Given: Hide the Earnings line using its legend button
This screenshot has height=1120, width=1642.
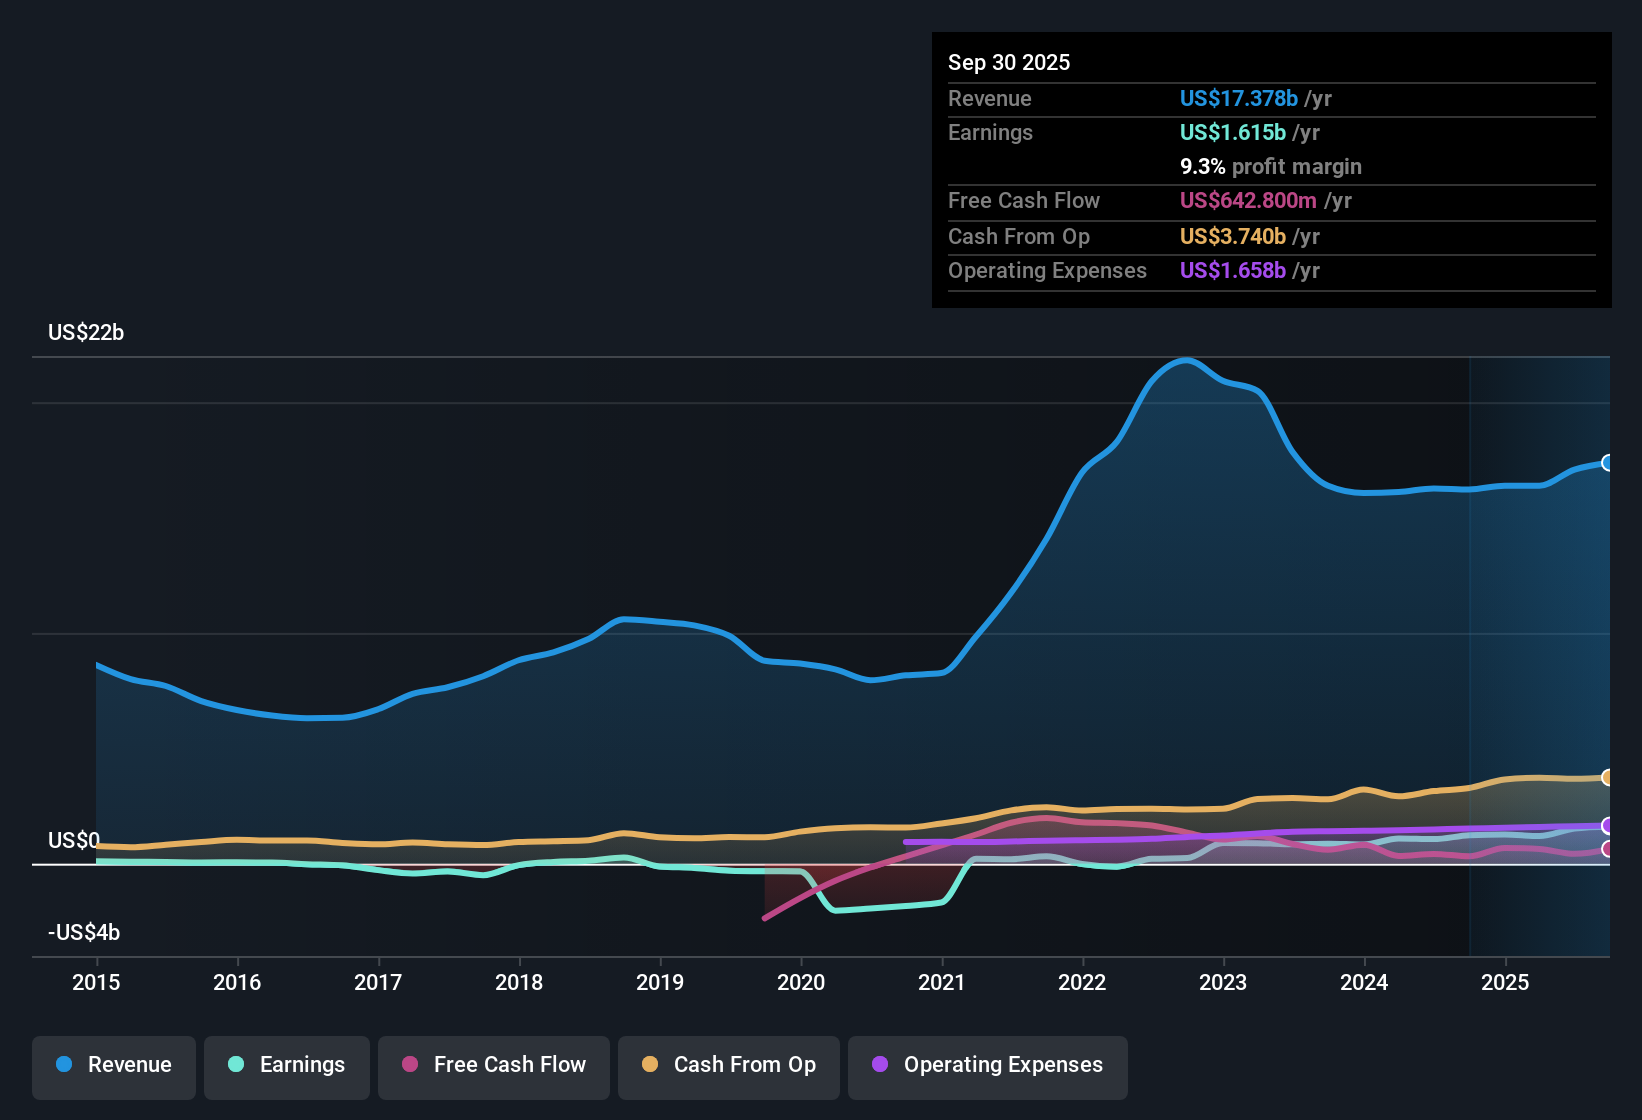Looking at the screenshot, I should (286, 1065).
